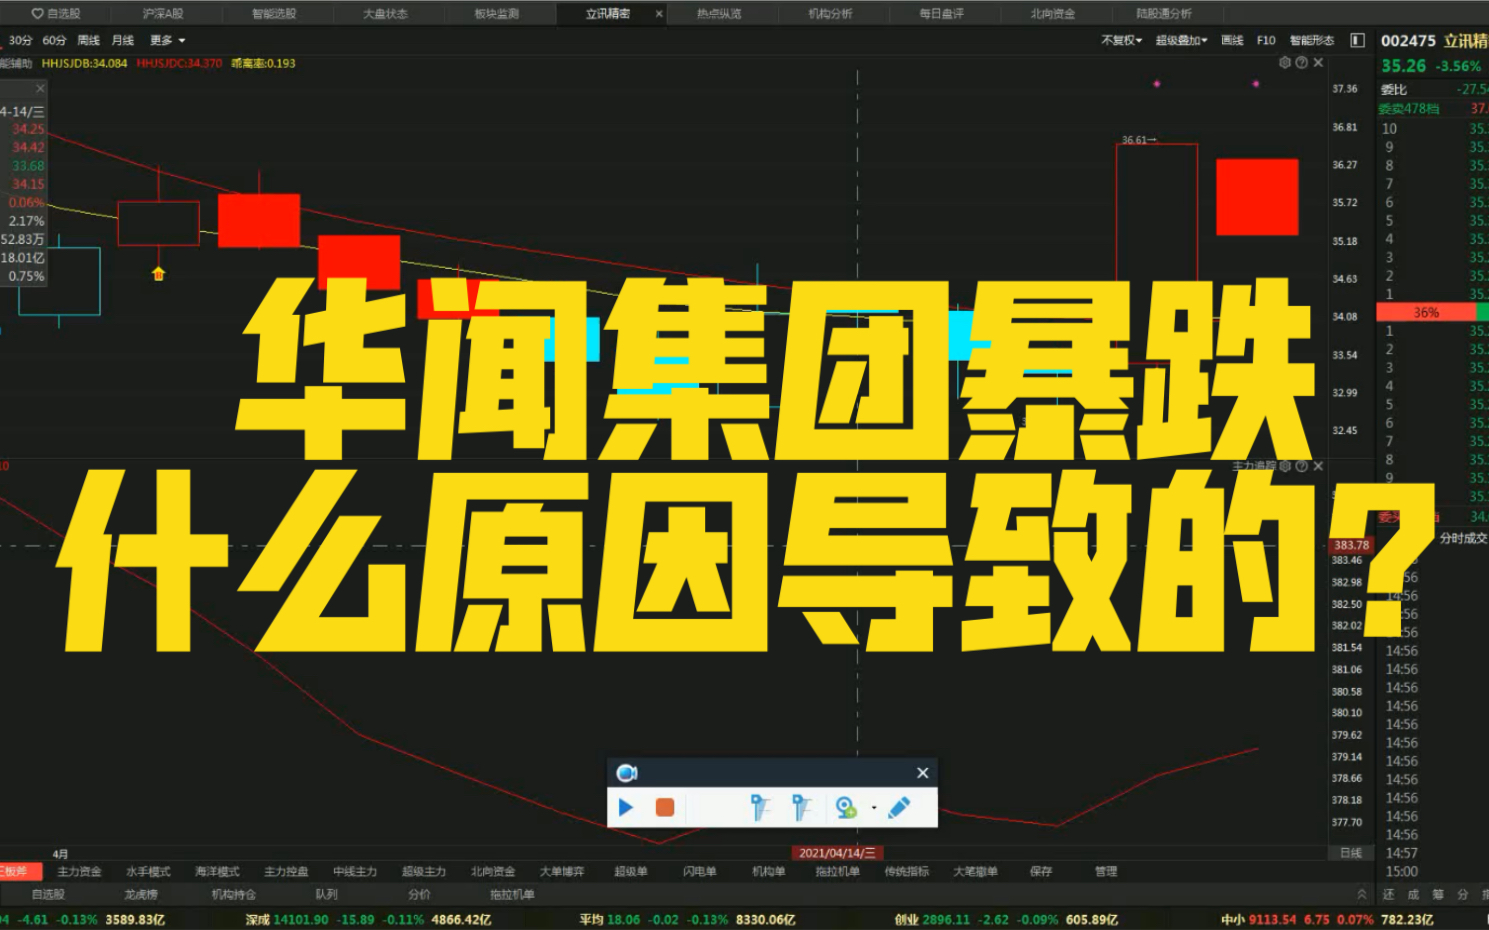Viewport: 1489px width, 930px height.
Task: Click 保存 to save indicator layout
Action: tap(1041, 871)
